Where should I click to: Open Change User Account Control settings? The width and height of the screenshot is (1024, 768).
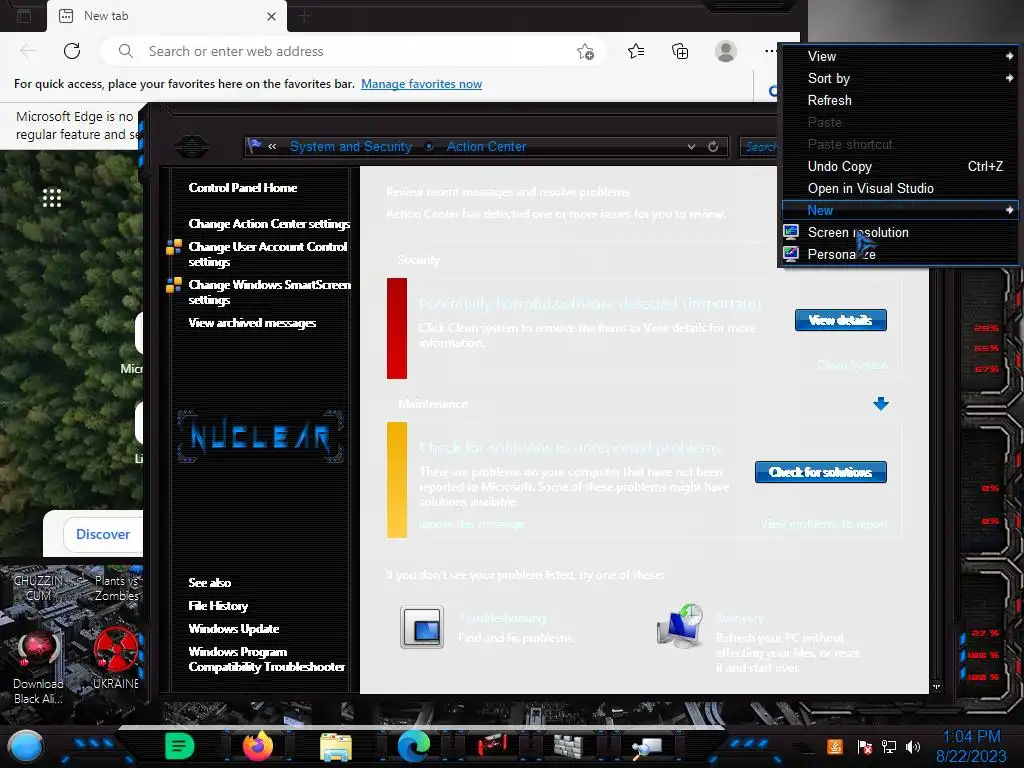(267, 254)
